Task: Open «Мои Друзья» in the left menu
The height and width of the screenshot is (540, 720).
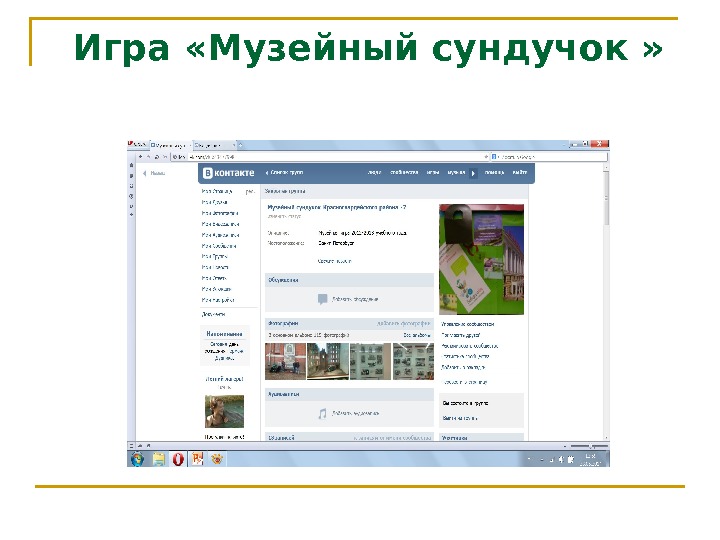Action: point(214,202)
